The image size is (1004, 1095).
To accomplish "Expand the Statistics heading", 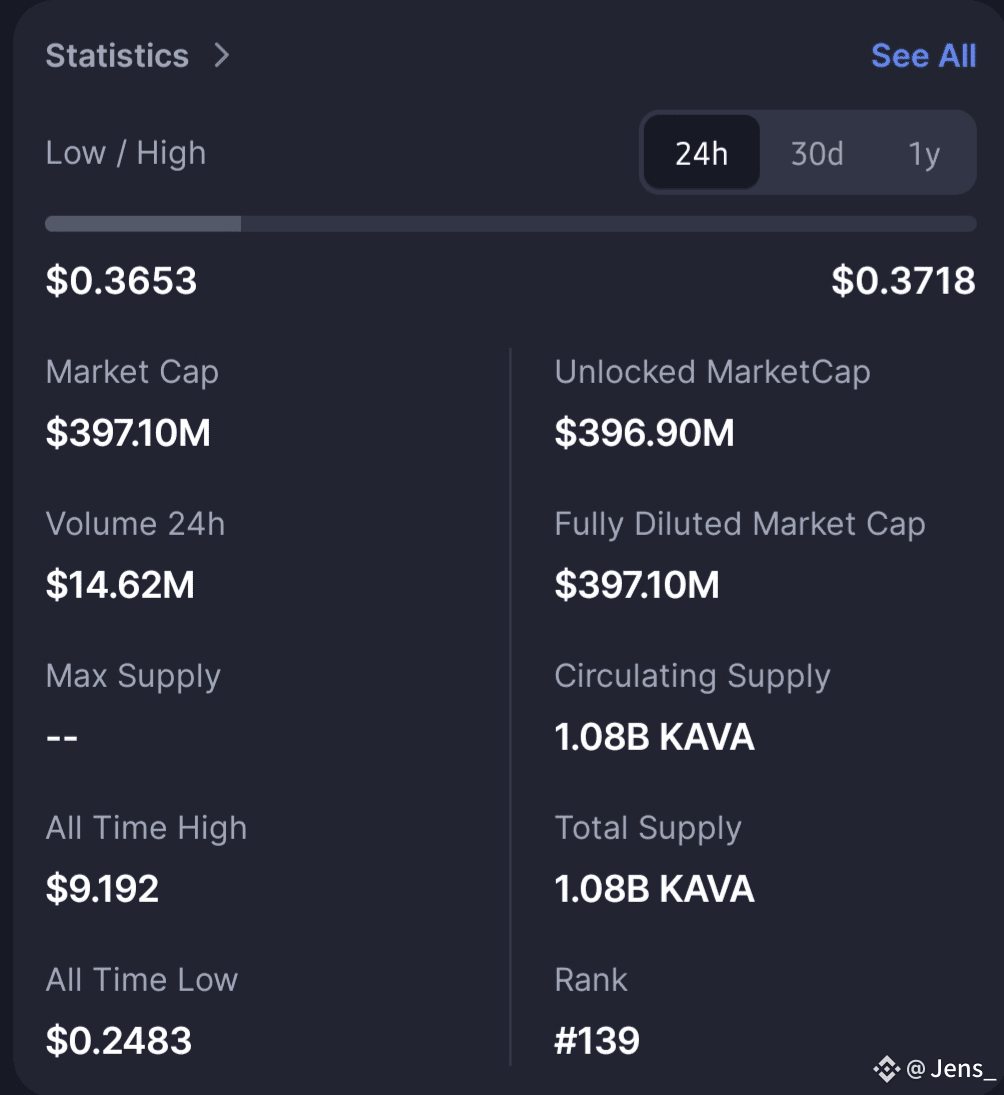I will [117, 55].
